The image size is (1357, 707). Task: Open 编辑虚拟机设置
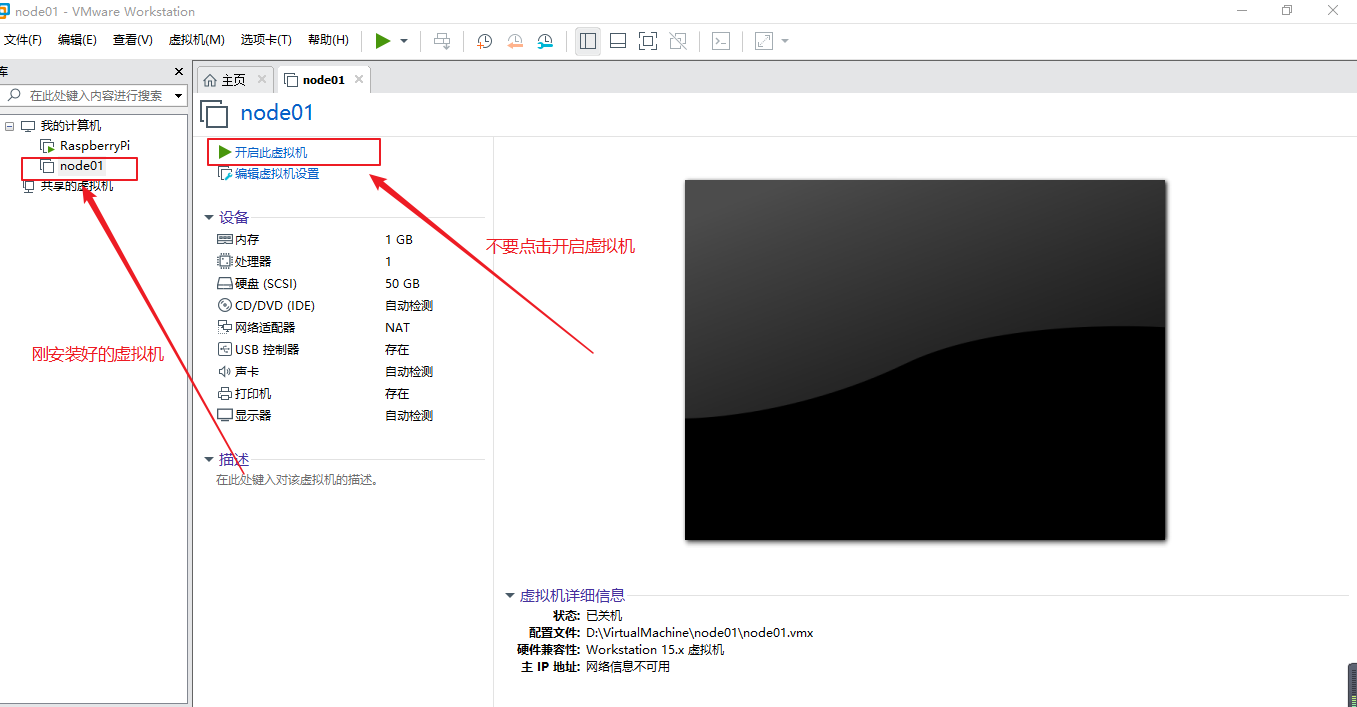point(277,173)
